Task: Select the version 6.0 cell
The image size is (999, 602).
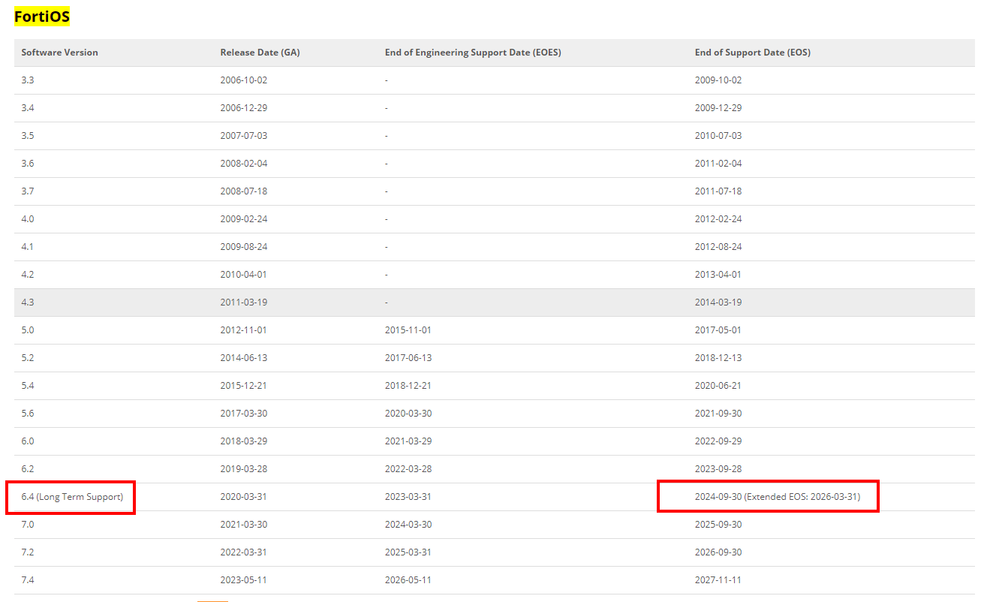Action: (x=27, y=441)
